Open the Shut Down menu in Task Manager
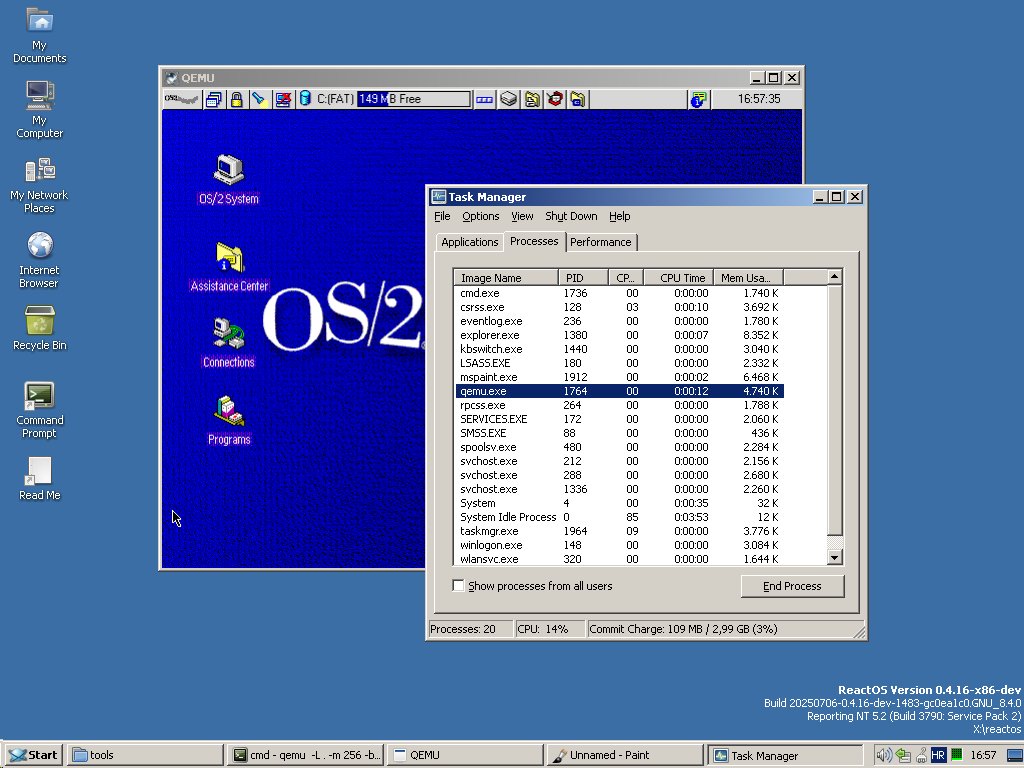The width and height of the screenshot is (1024, 768). 571,216
